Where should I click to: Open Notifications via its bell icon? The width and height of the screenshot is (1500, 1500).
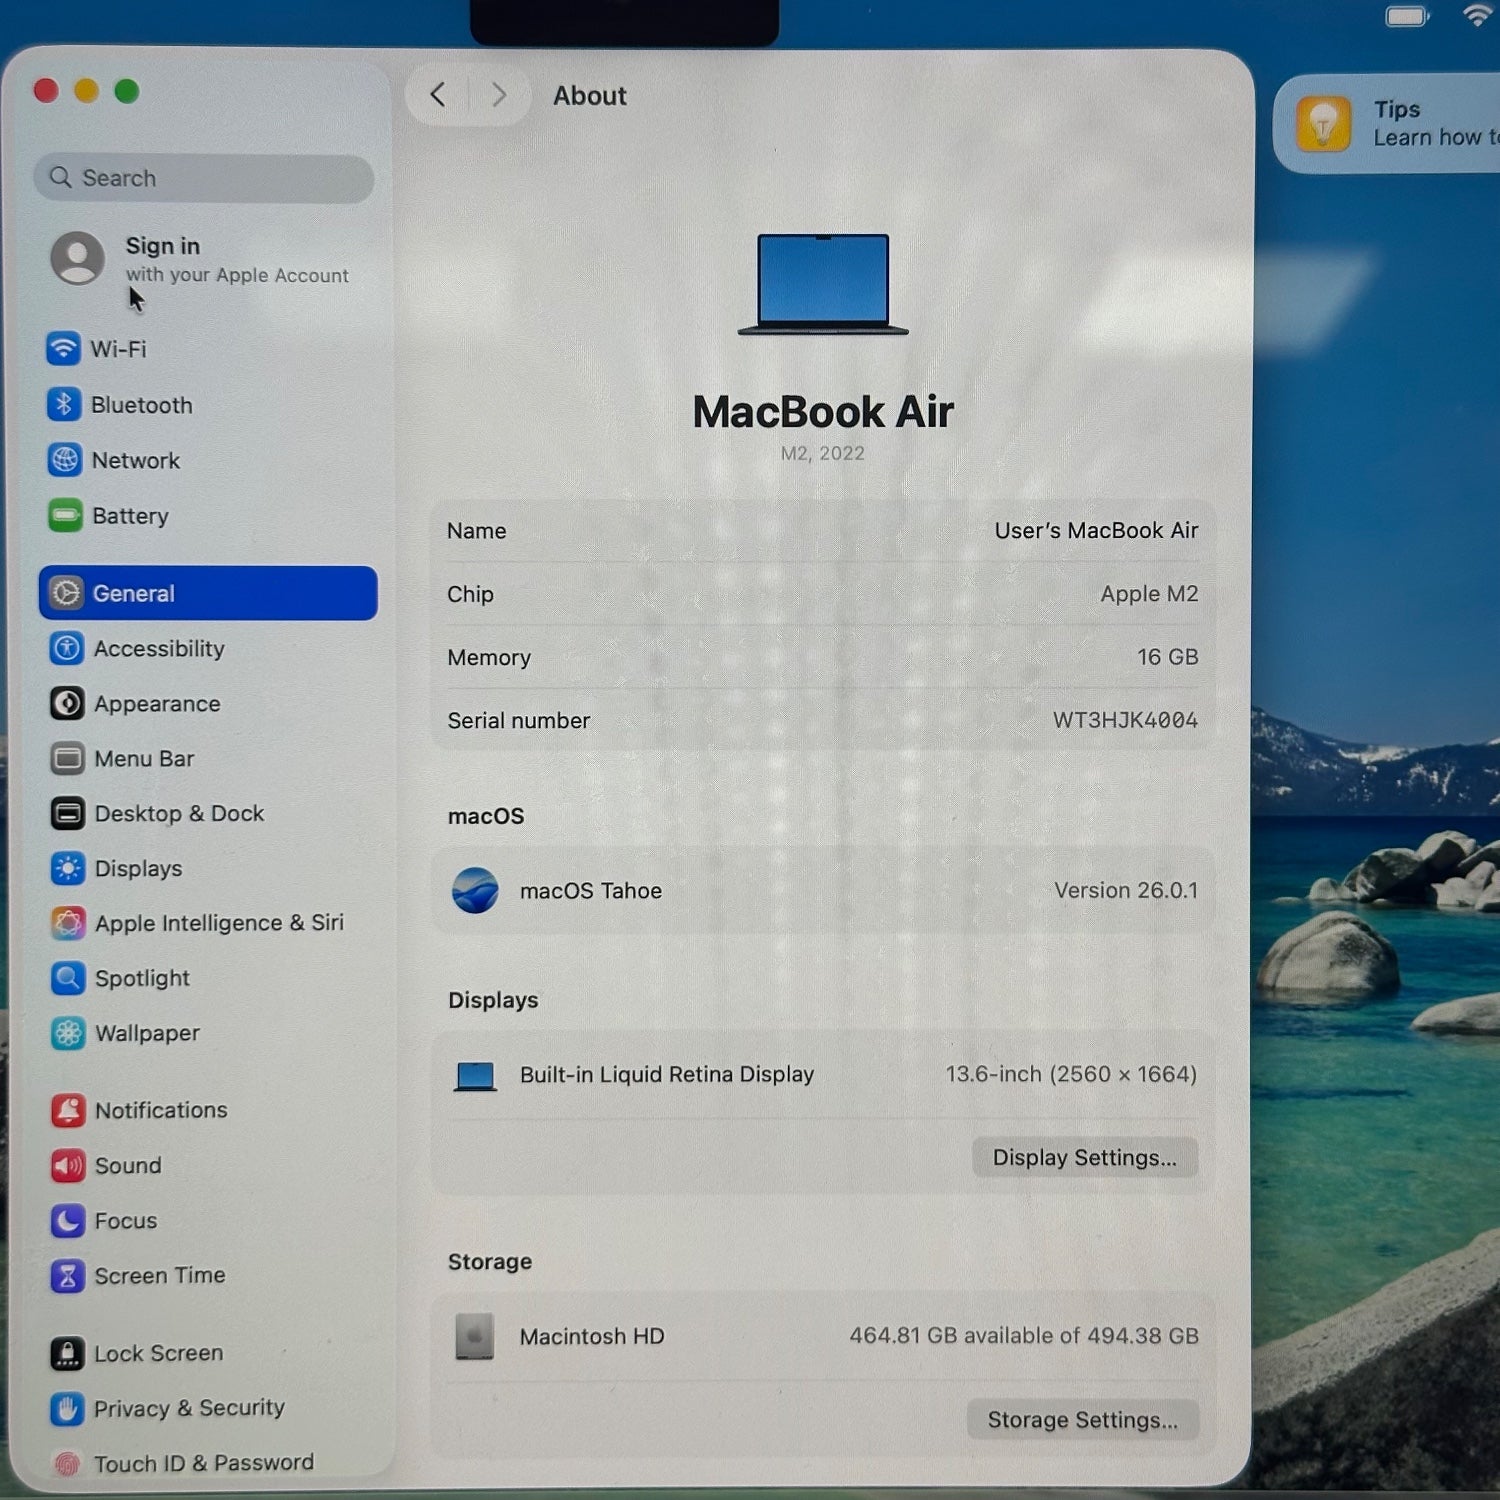pyautogui.click(x=68, y=1110)
